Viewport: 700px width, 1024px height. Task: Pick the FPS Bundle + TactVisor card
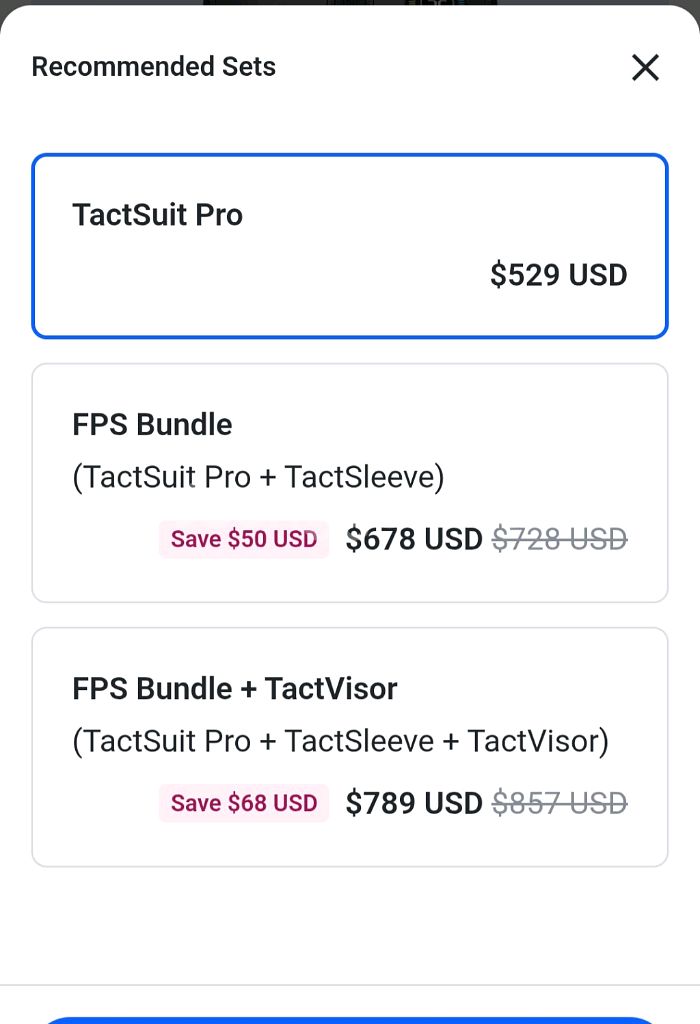coord(350,746)
